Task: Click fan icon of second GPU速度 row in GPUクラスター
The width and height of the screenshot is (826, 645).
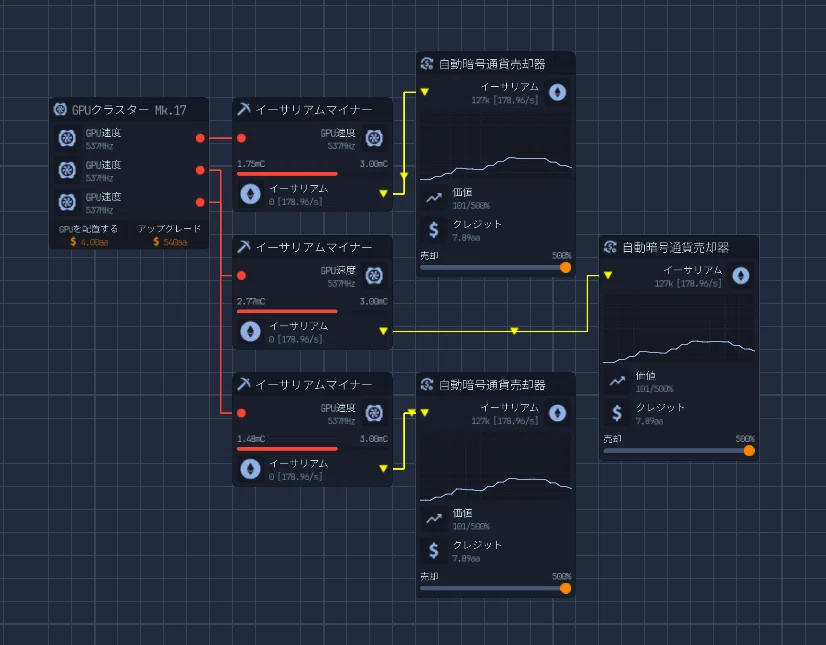Action: tap(67, 170)
